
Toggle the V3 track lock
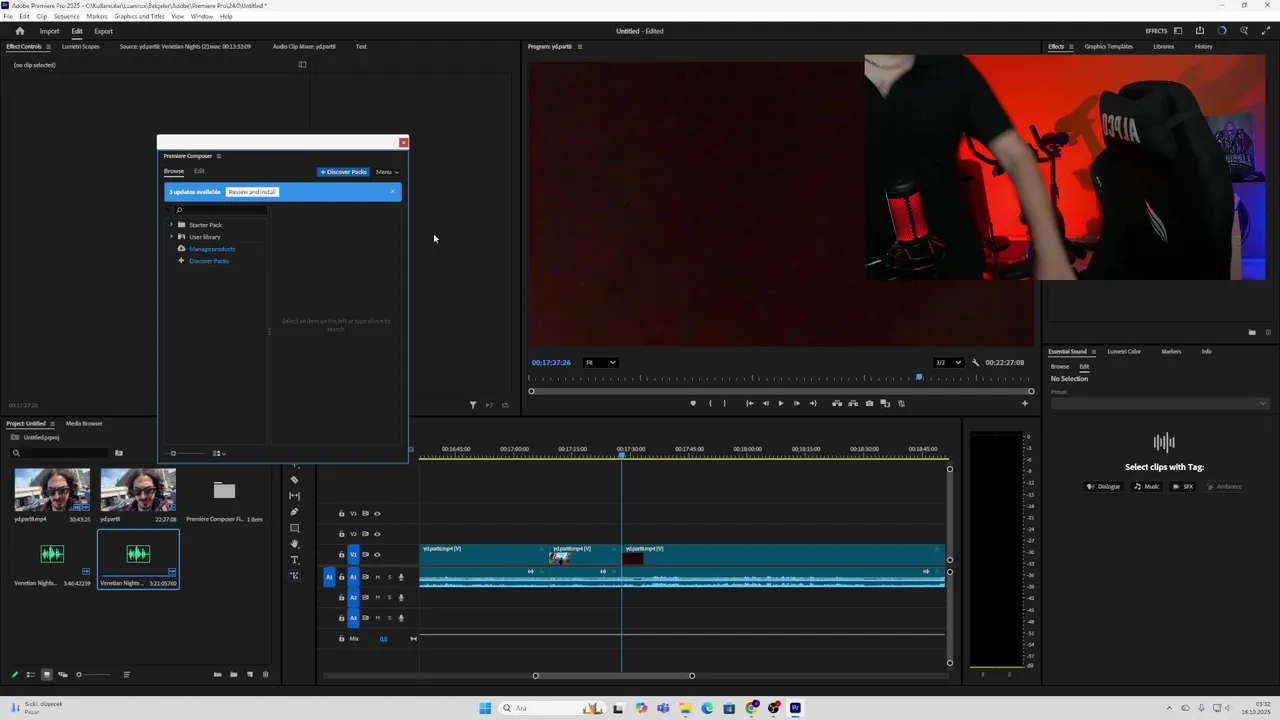click(x=341, y=513)
